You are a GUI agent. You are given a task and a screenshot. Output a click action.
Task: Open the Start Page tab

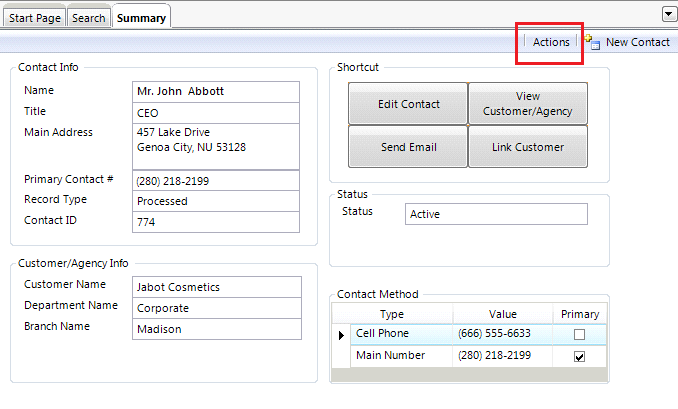35,18
